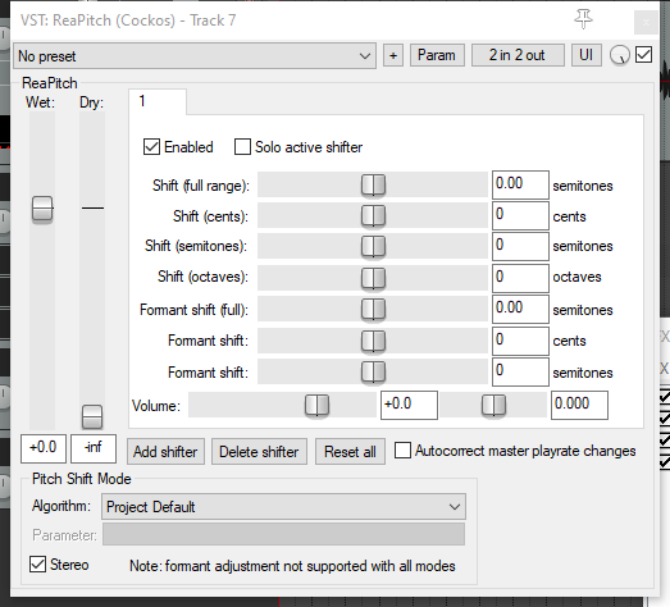
Task: Click the Shift (semitones) value field
Action: coord(520,246)
